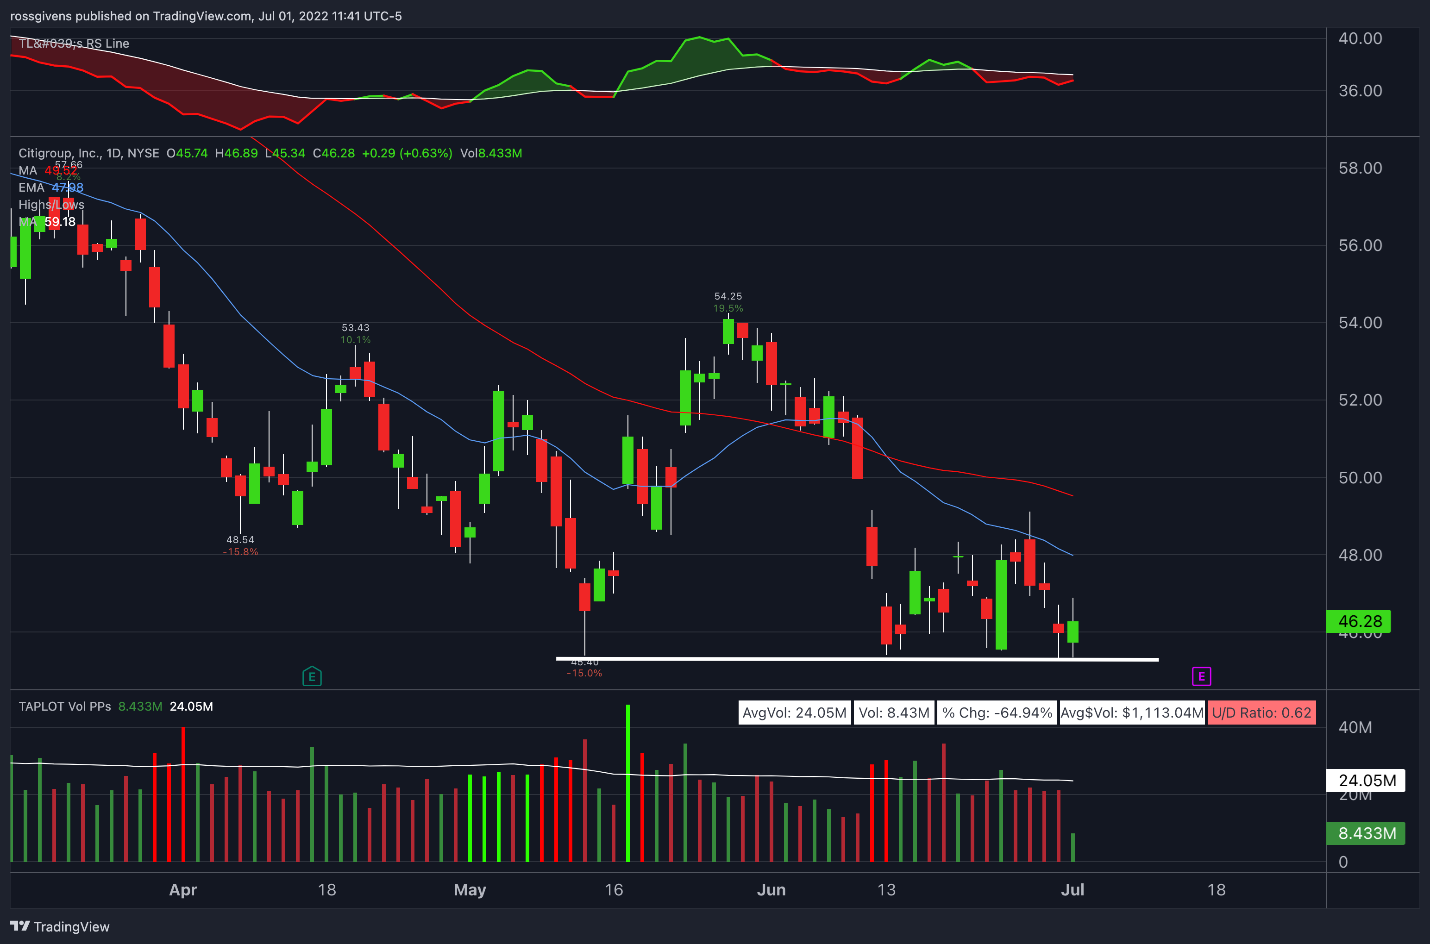The width and height of the screenshot is (1430, 944).
Task: Click the 8.433M volume axis label
Action: tap(1366, 833)
